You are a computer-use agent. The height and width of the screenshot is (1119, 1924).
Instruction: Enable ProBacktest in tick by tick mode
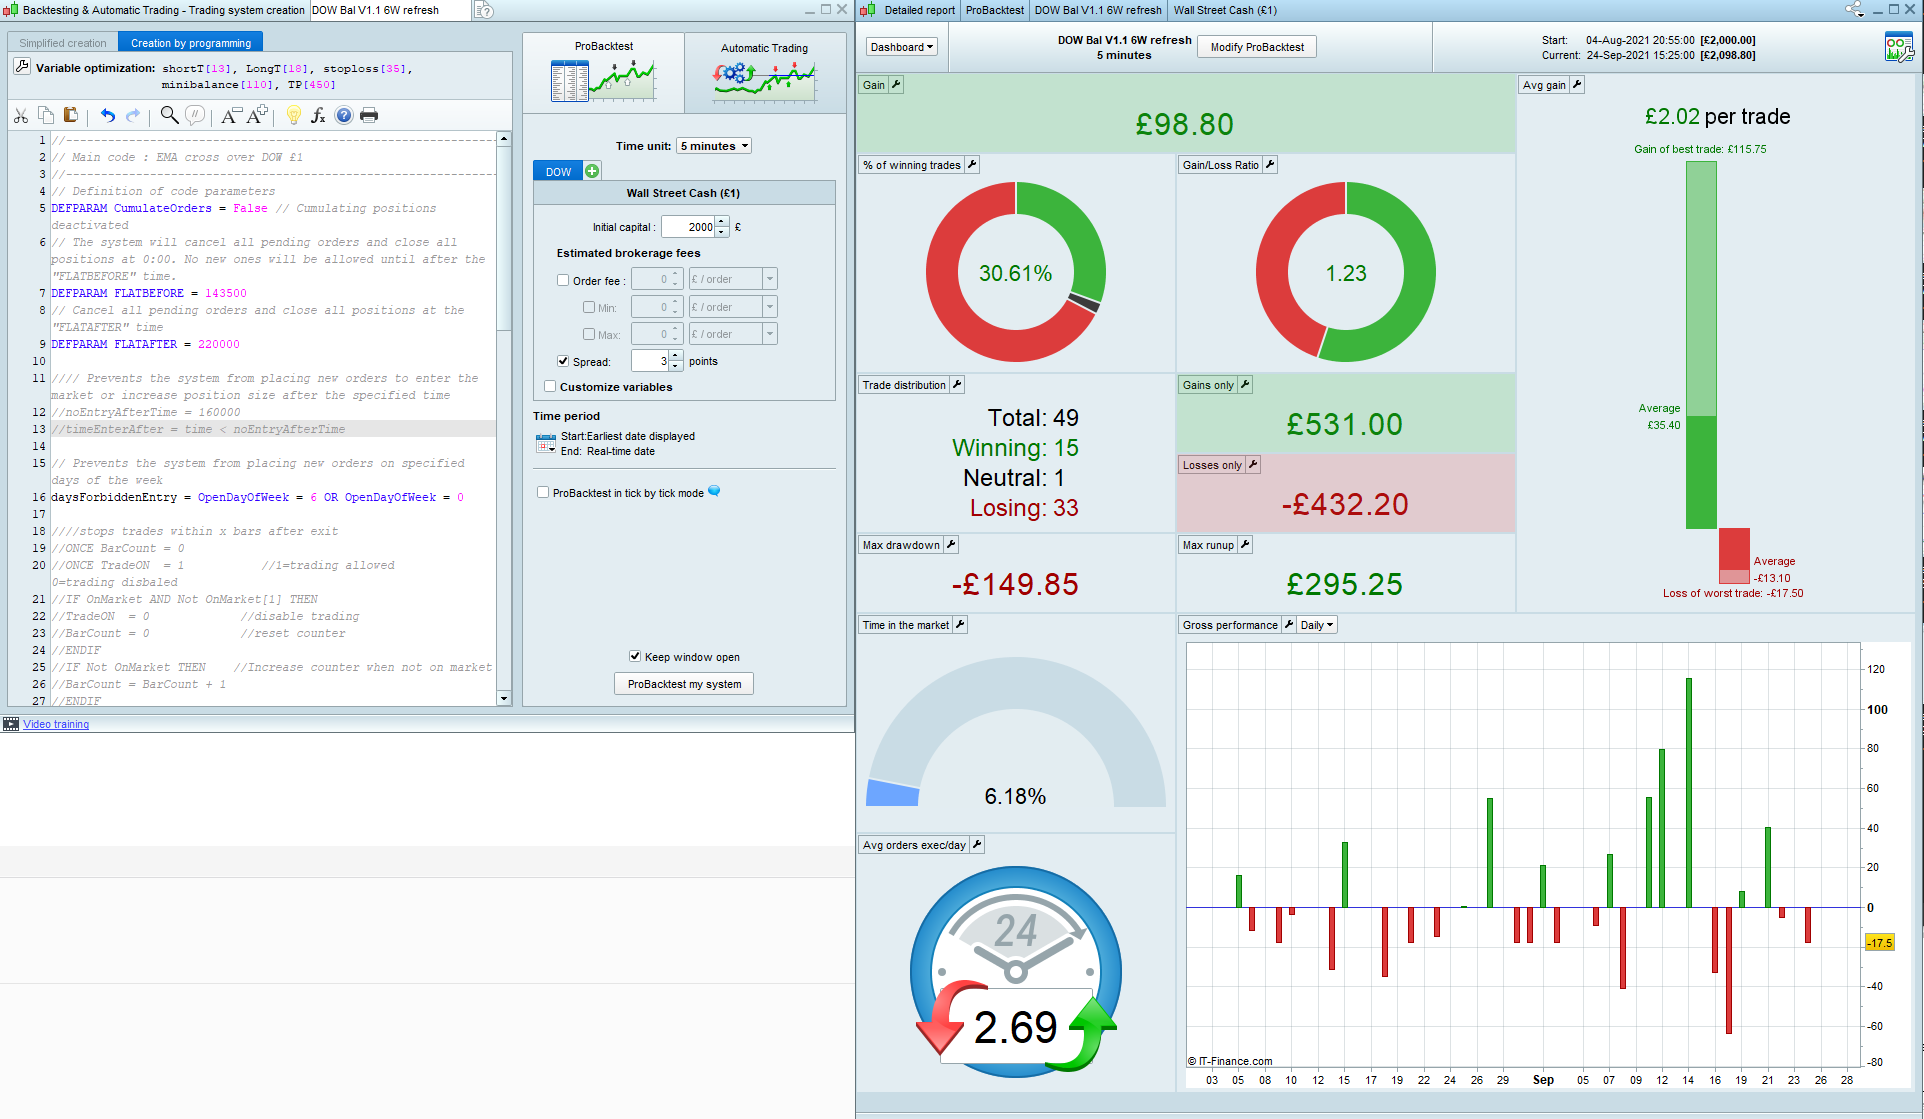(x=543, y=492)
